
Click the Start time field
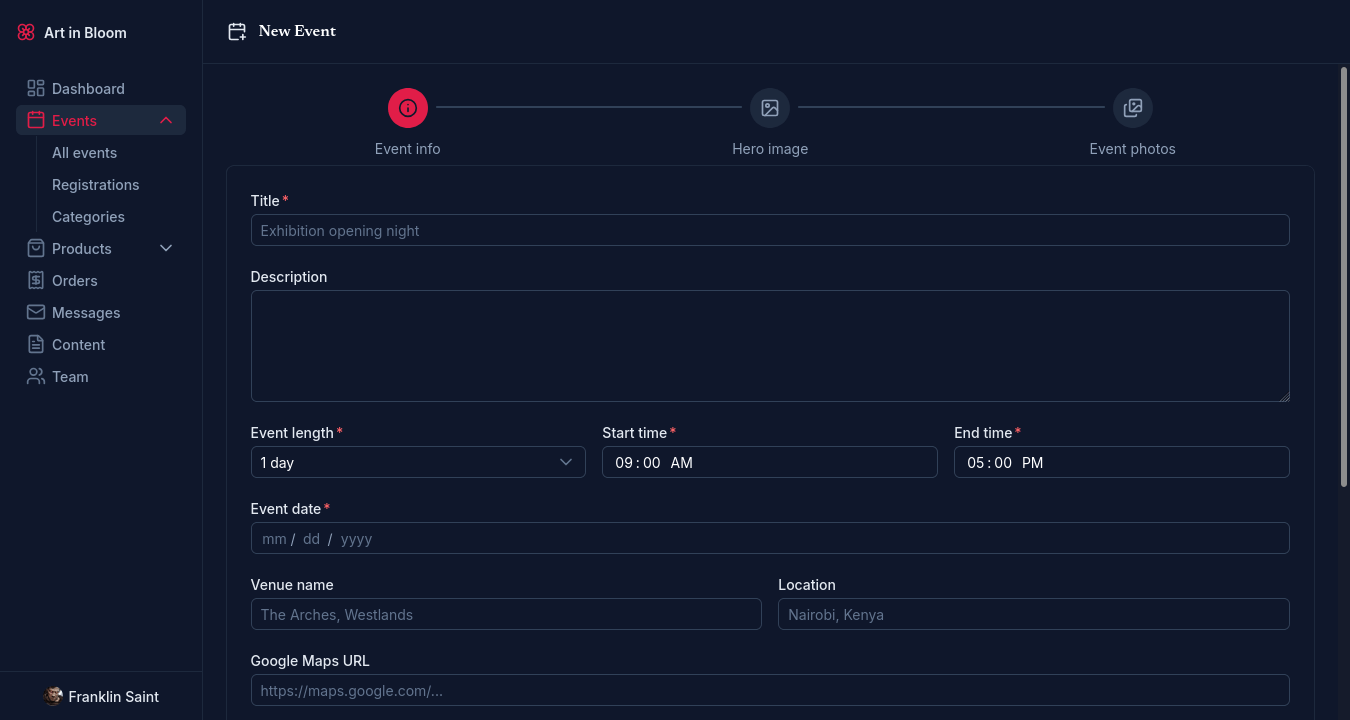click(x=770, y=462)
